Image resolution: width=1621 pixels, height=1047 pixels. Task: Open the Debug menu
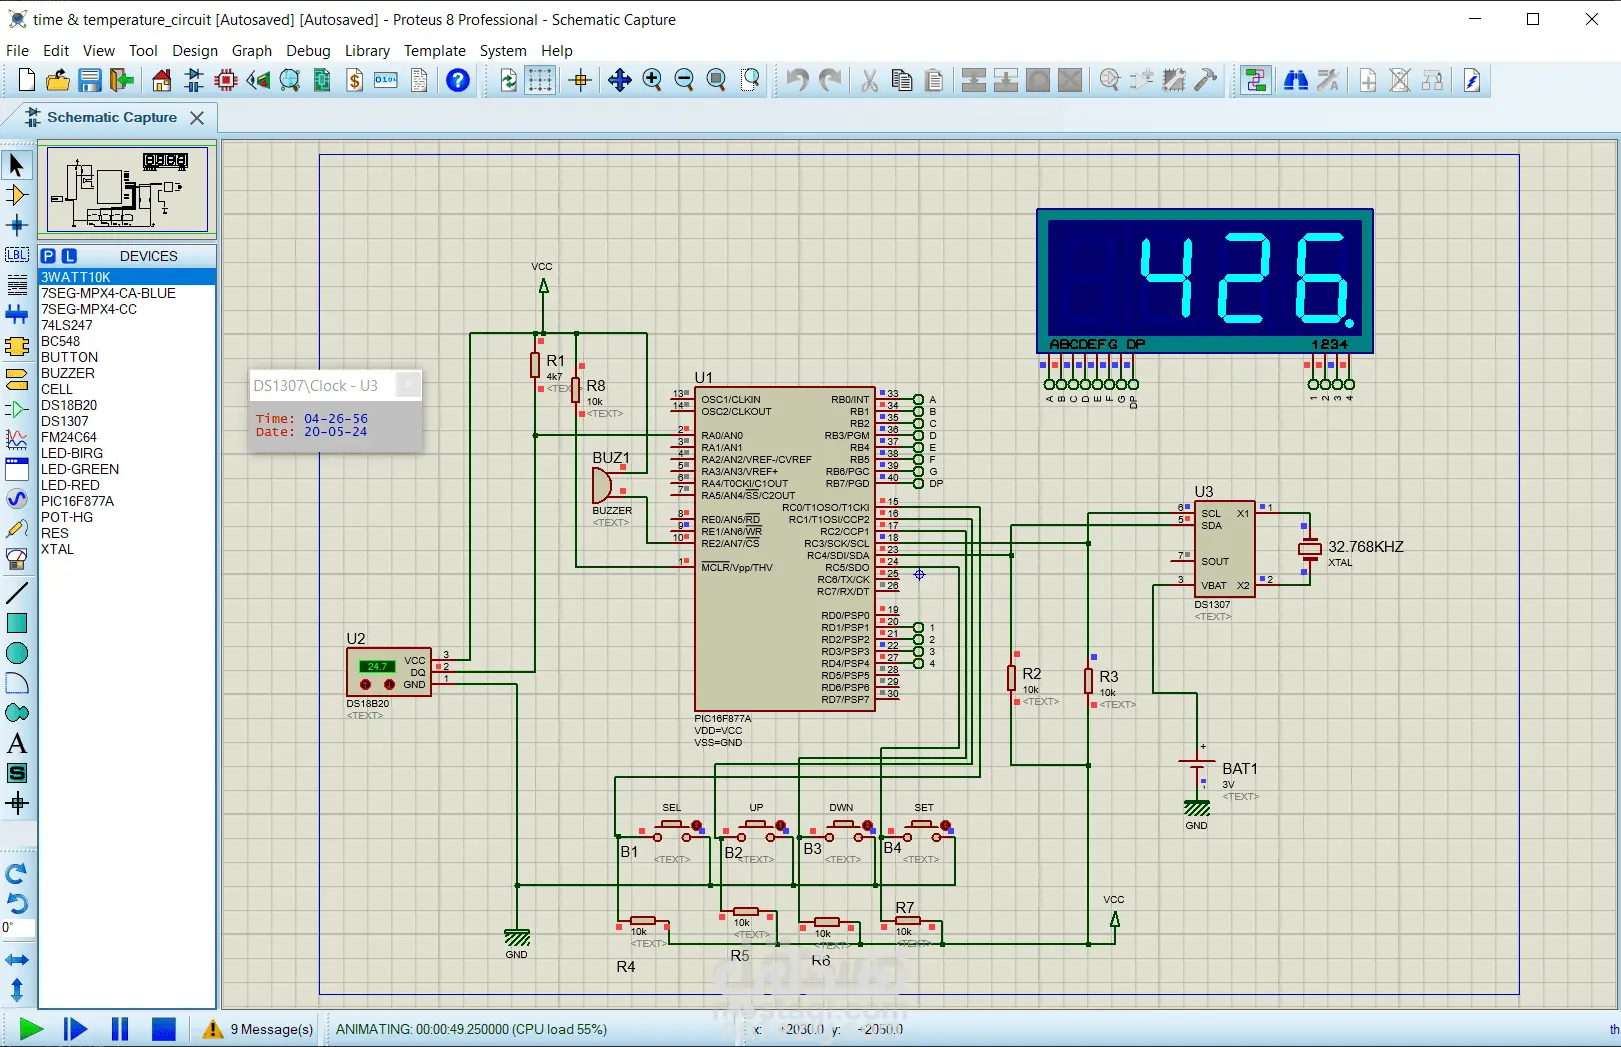(308, 51)
